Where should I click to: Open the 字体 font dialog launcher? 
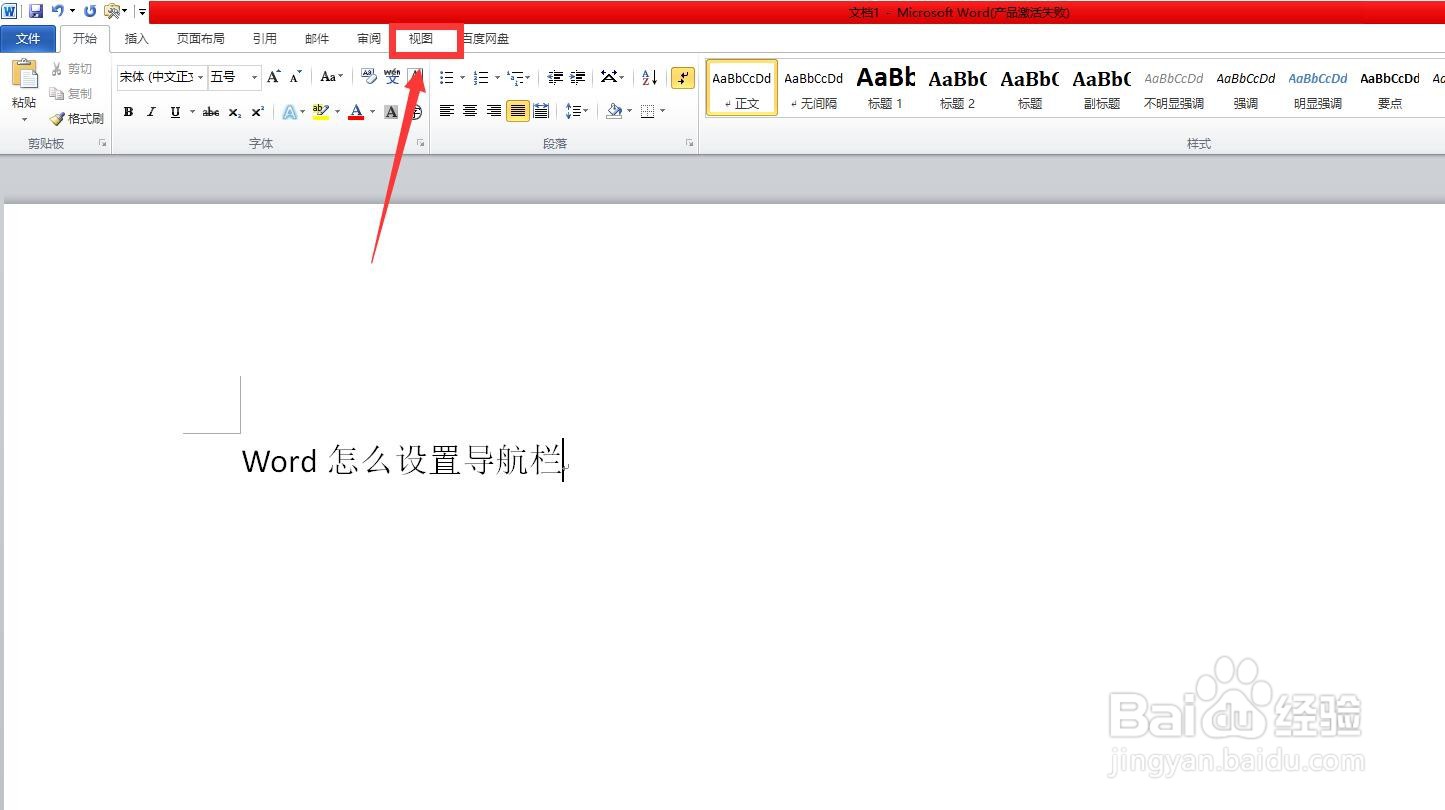[x=421, y=144]
